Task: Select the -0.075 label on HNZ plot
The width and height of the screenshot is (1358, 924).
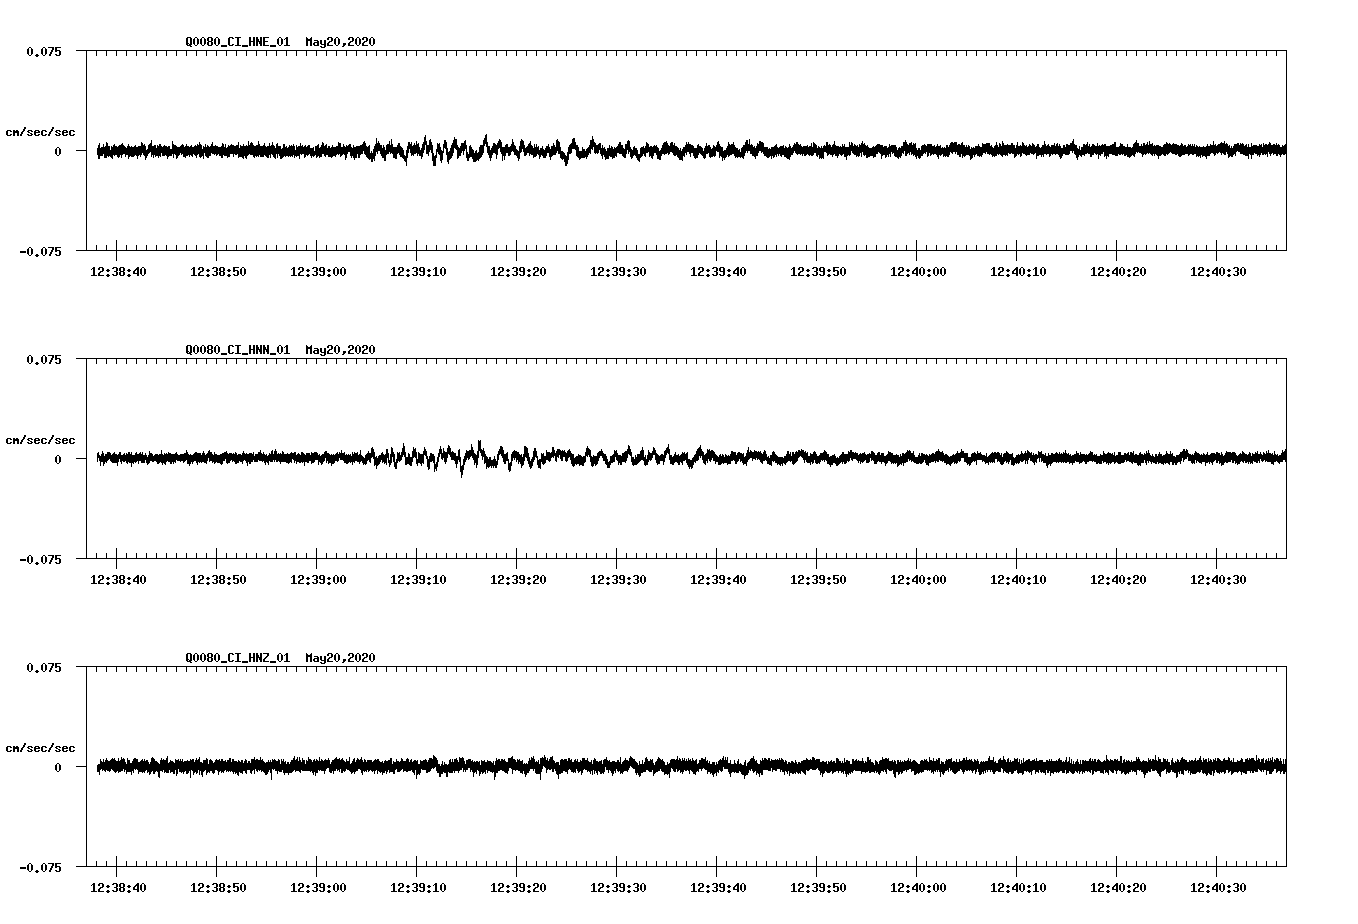Action: coord(40,867)
